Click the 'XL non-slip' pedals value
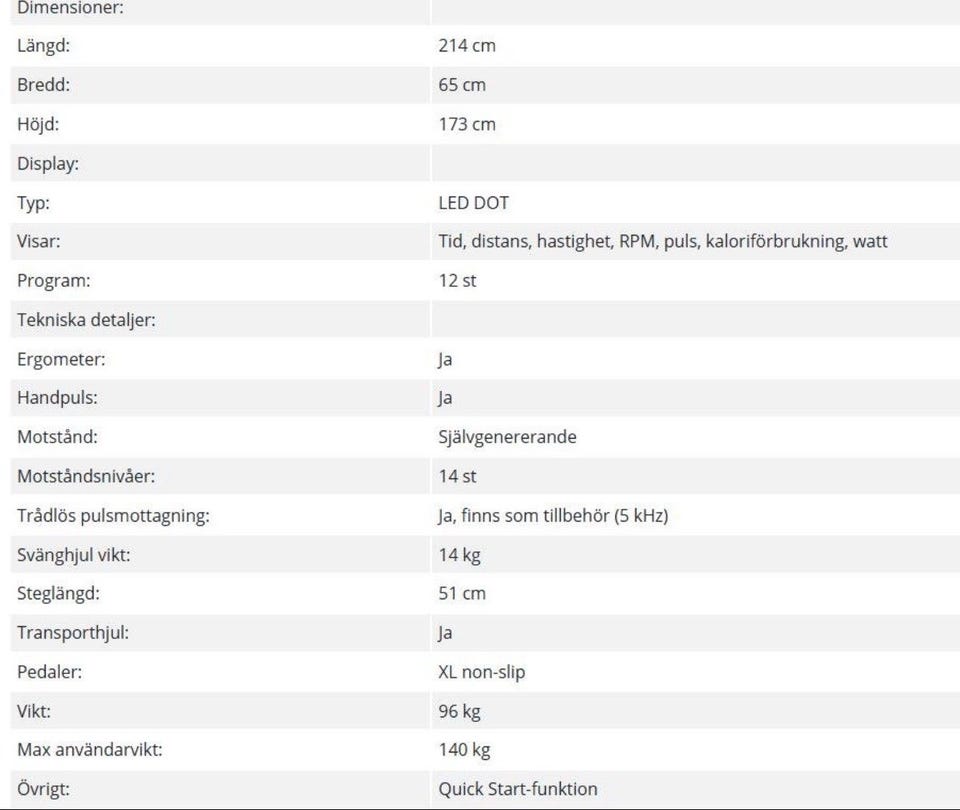Screen dimensions: 960x810 [x=482, y=672]
